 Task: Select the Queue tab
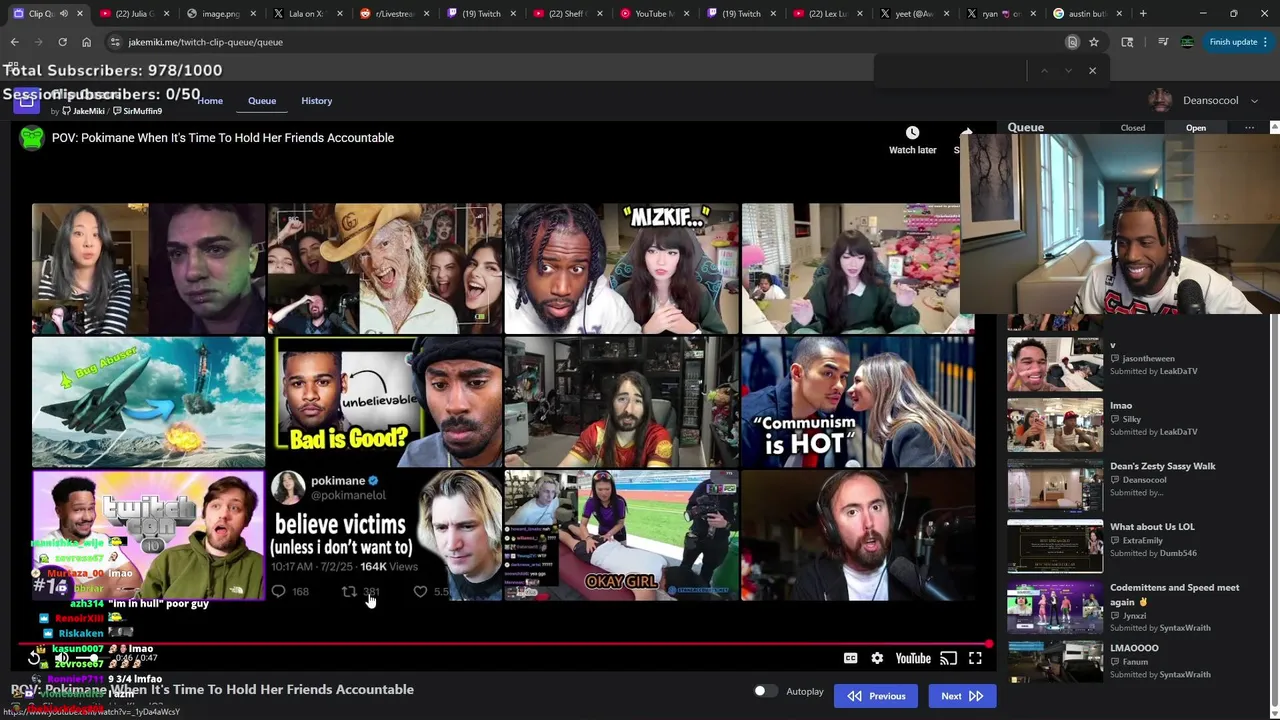pos(262,101)
